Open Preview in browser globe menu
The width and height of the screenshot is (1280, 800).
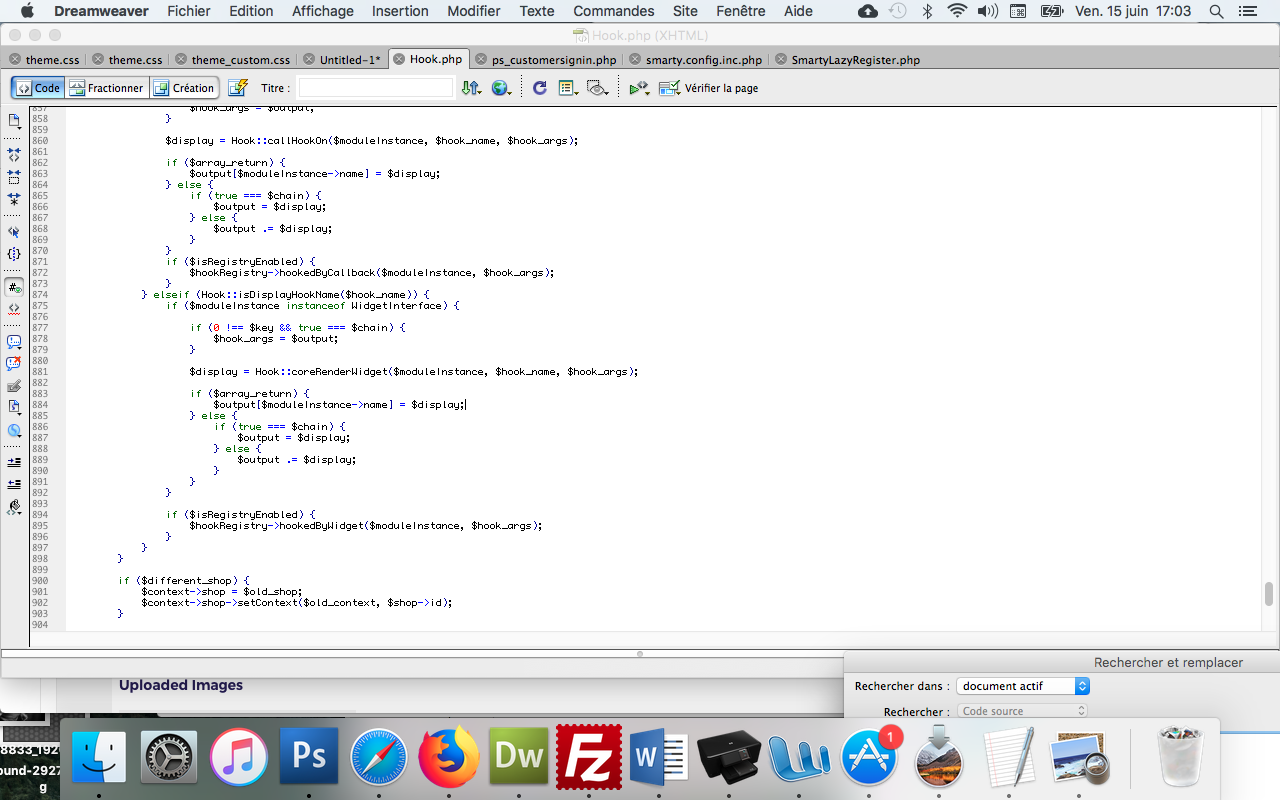click(x=501, y=88)
